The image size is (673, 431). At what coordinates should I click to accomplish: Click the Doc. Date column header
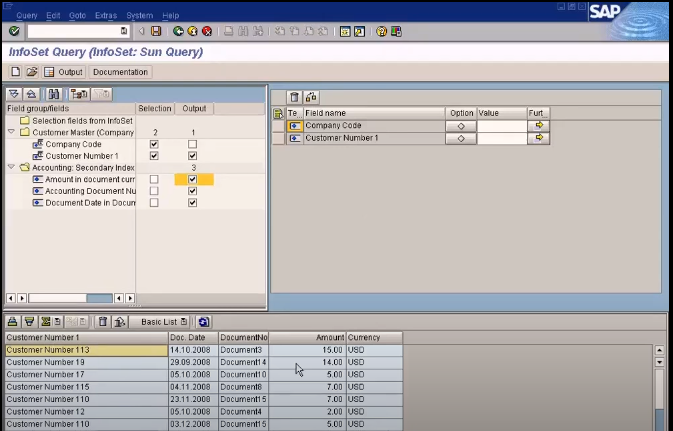193,337
